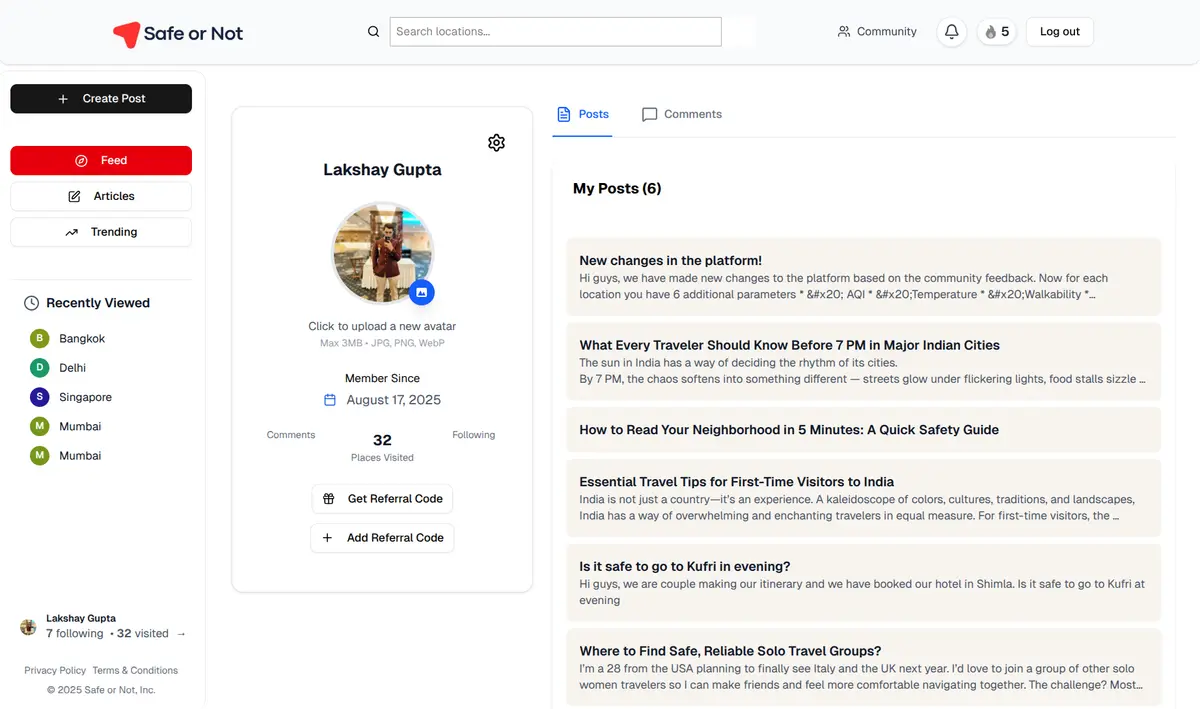Focus the Search locations input field
This screenshot has width=1200, height=709.
coord(555,32)
